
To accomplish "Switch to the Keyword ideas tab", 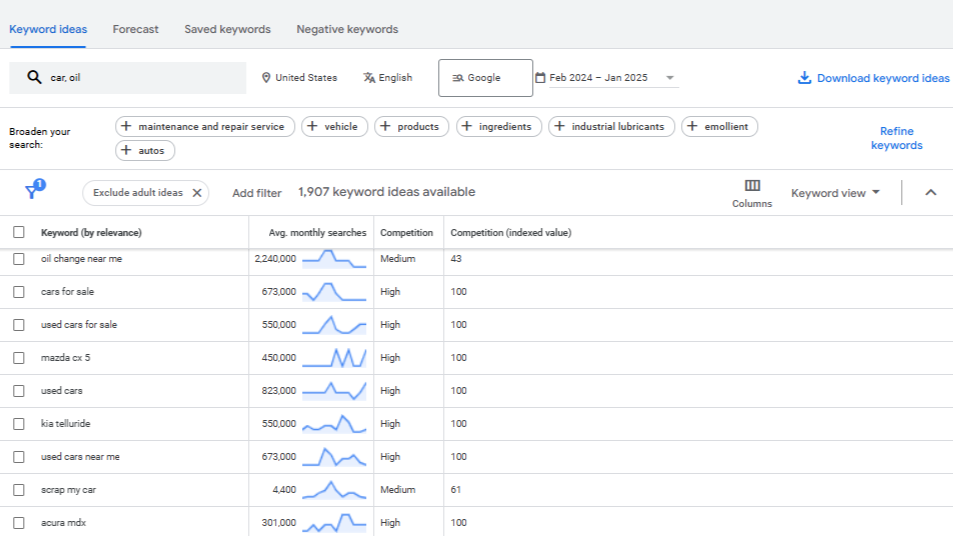I will [x=48, y=29].
